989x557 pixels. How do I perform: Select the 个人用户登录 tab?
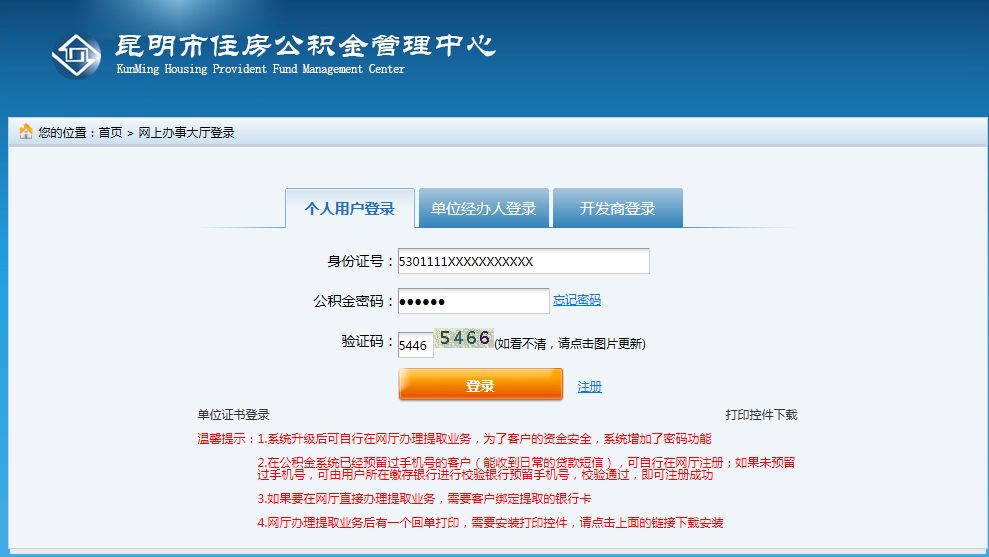click(x=350, y=208)
